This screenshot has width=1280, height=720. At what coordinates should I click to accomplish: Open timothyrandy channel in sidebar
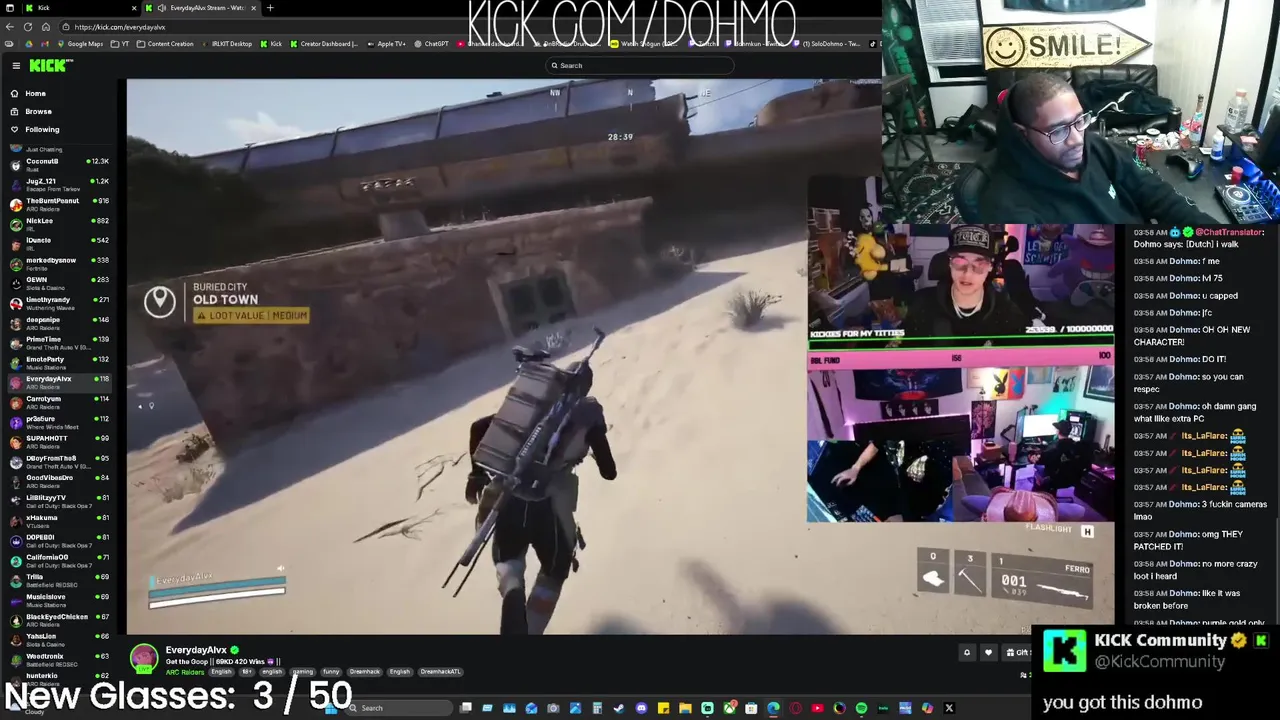click(60, 303)
